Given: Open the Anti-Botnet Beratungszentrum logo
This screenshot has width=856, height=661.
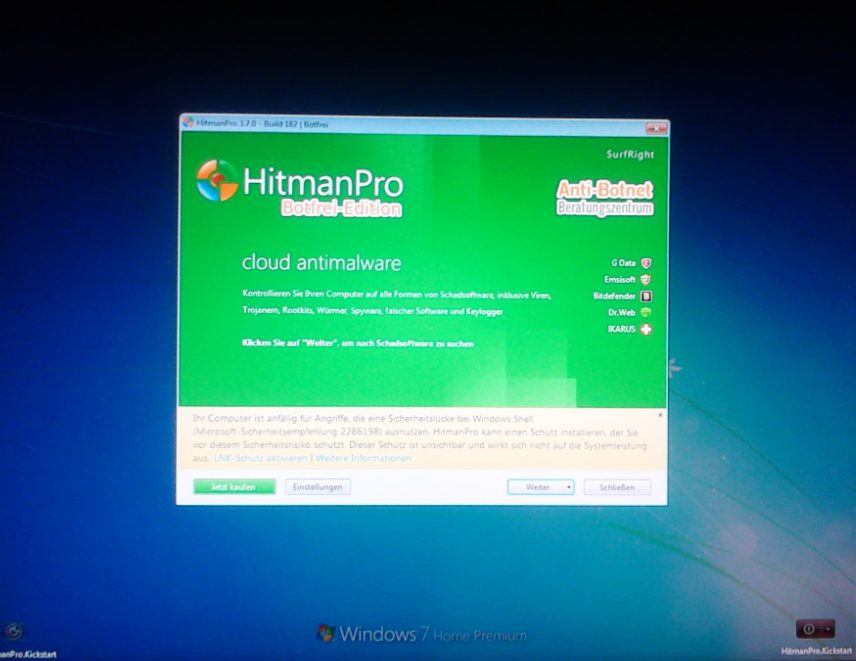Looking at the screenshot, I should (605, 198).
